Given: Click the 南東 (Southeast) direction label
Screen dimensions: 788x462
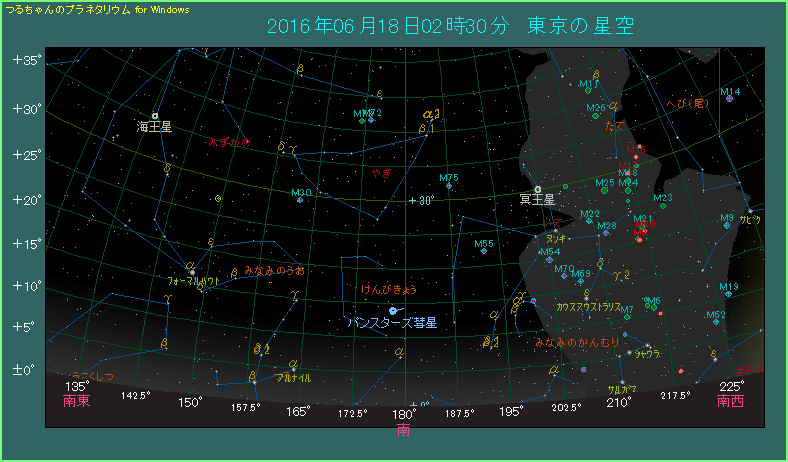Looking at the screenshot, I should pyautogui.click(x=76, y=401).
